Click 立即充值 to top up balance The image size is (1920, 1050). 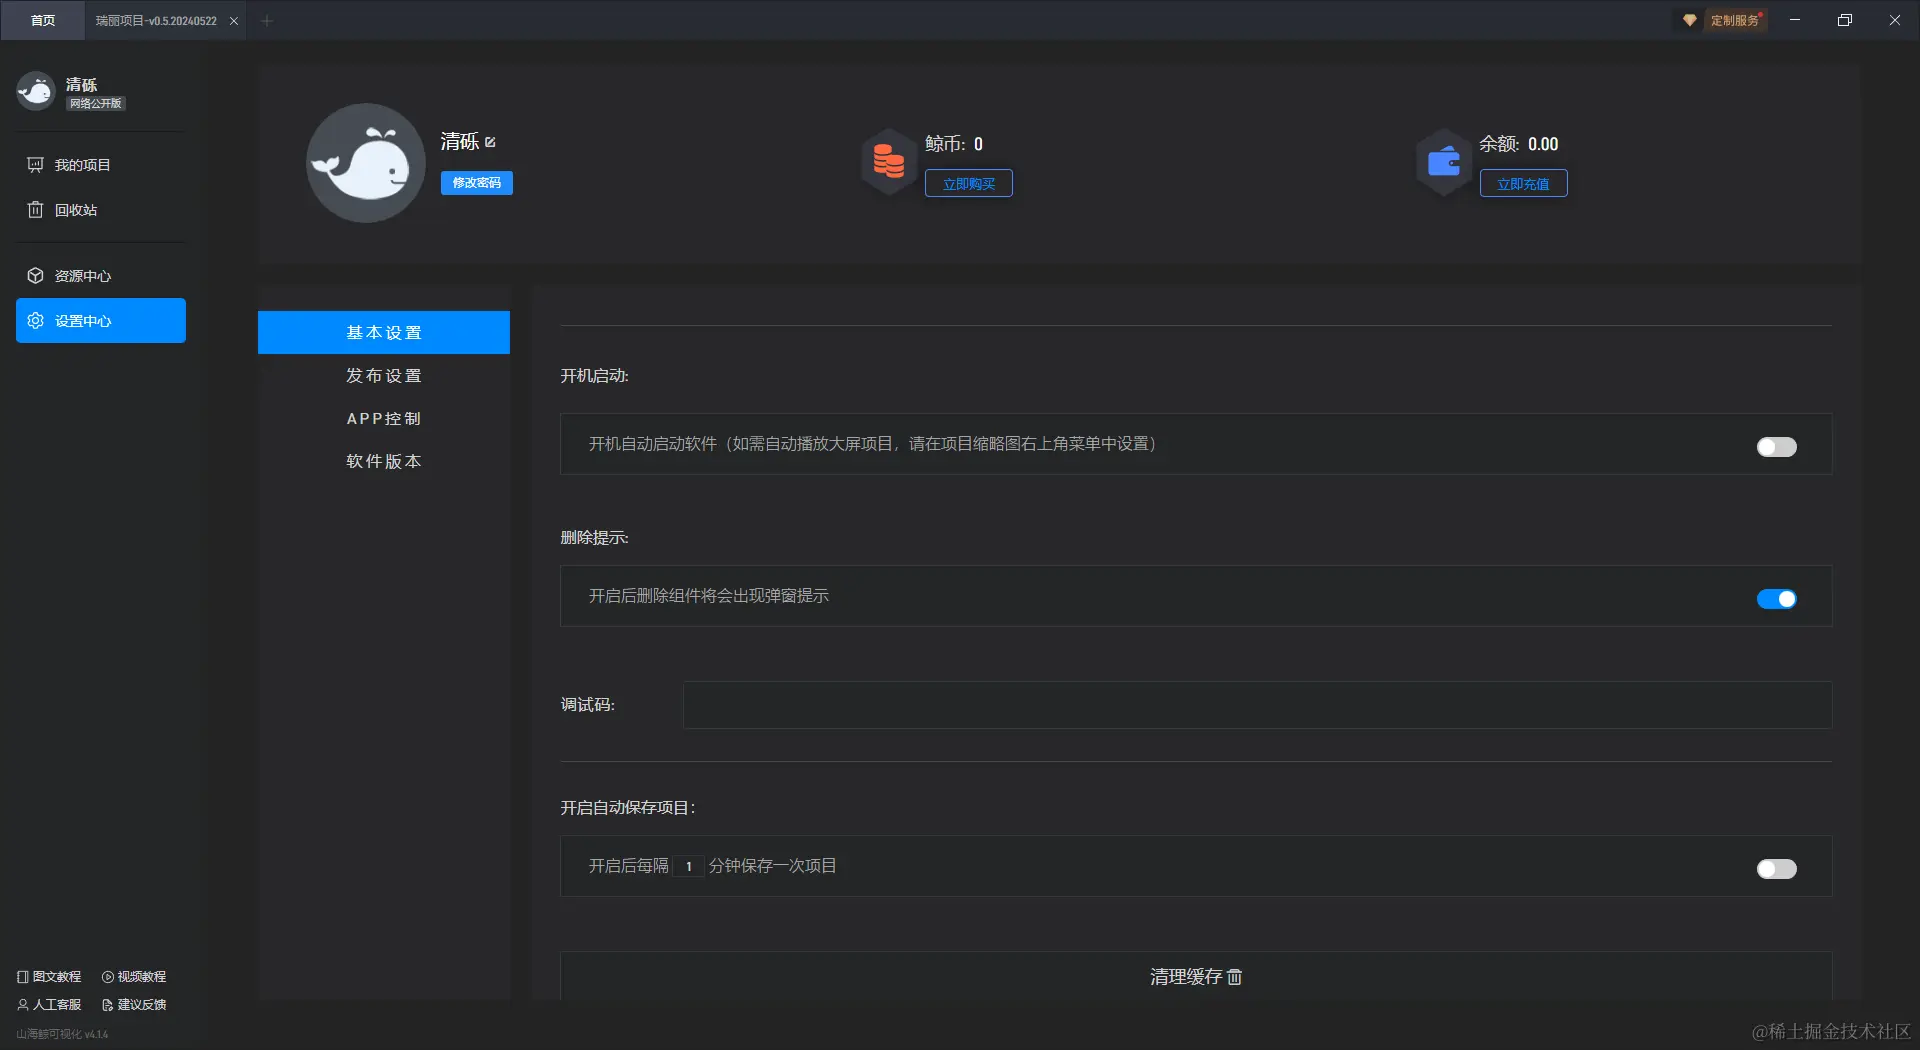pyautogui.click(x=1523, y=184)
